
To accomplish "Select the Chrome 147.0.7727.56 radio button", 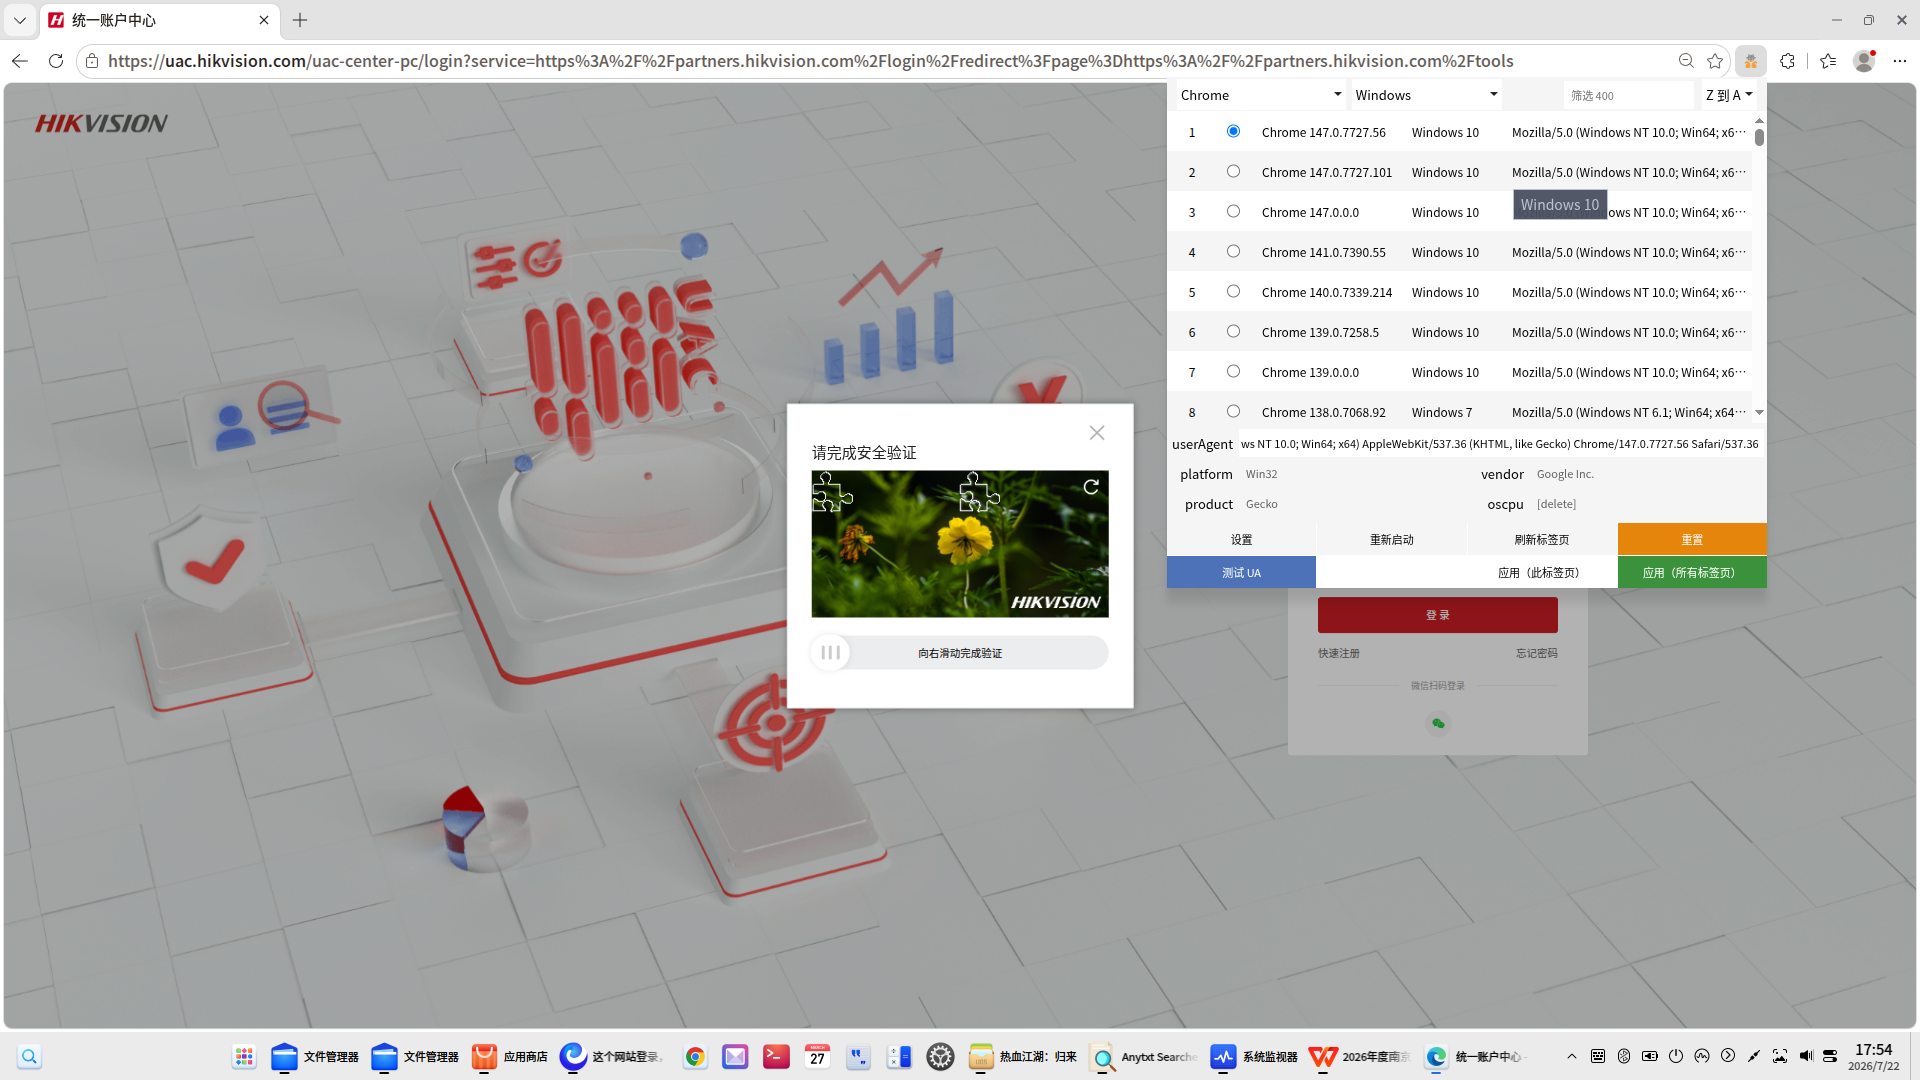I will pos(1233,131).
